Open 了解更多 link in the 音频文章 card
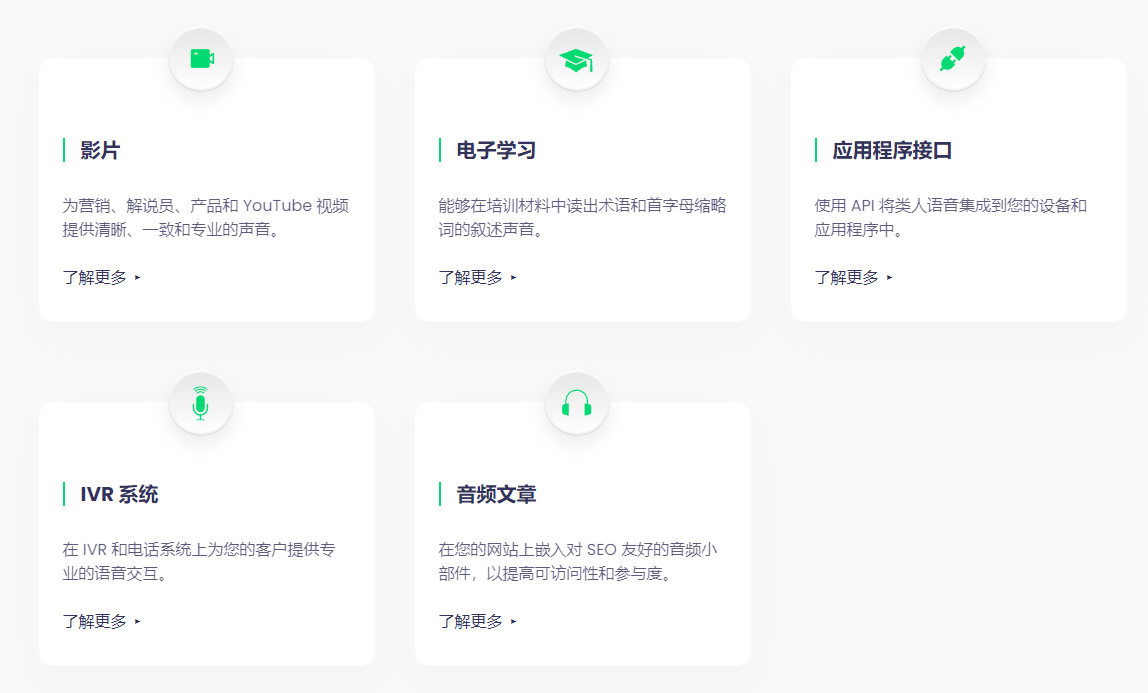 471,622
